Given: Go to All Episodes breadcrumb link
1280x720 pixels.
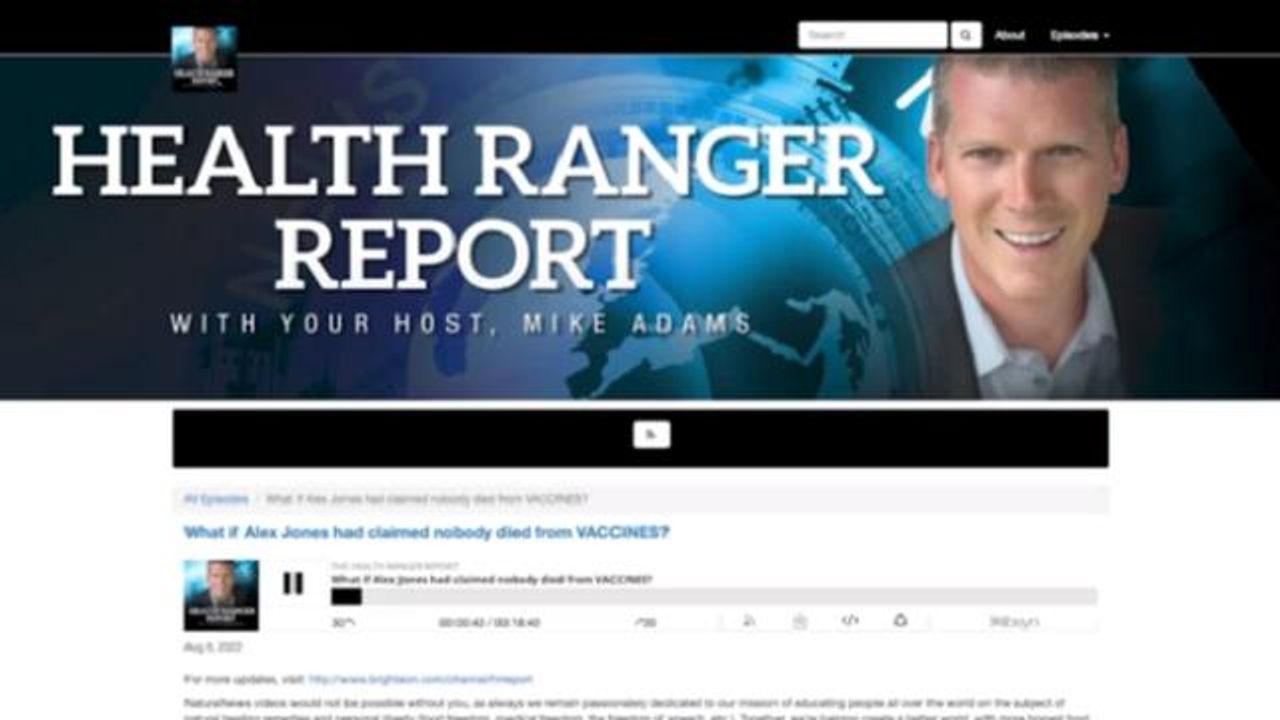Looking at the screenshot, I should click(215, 499).
